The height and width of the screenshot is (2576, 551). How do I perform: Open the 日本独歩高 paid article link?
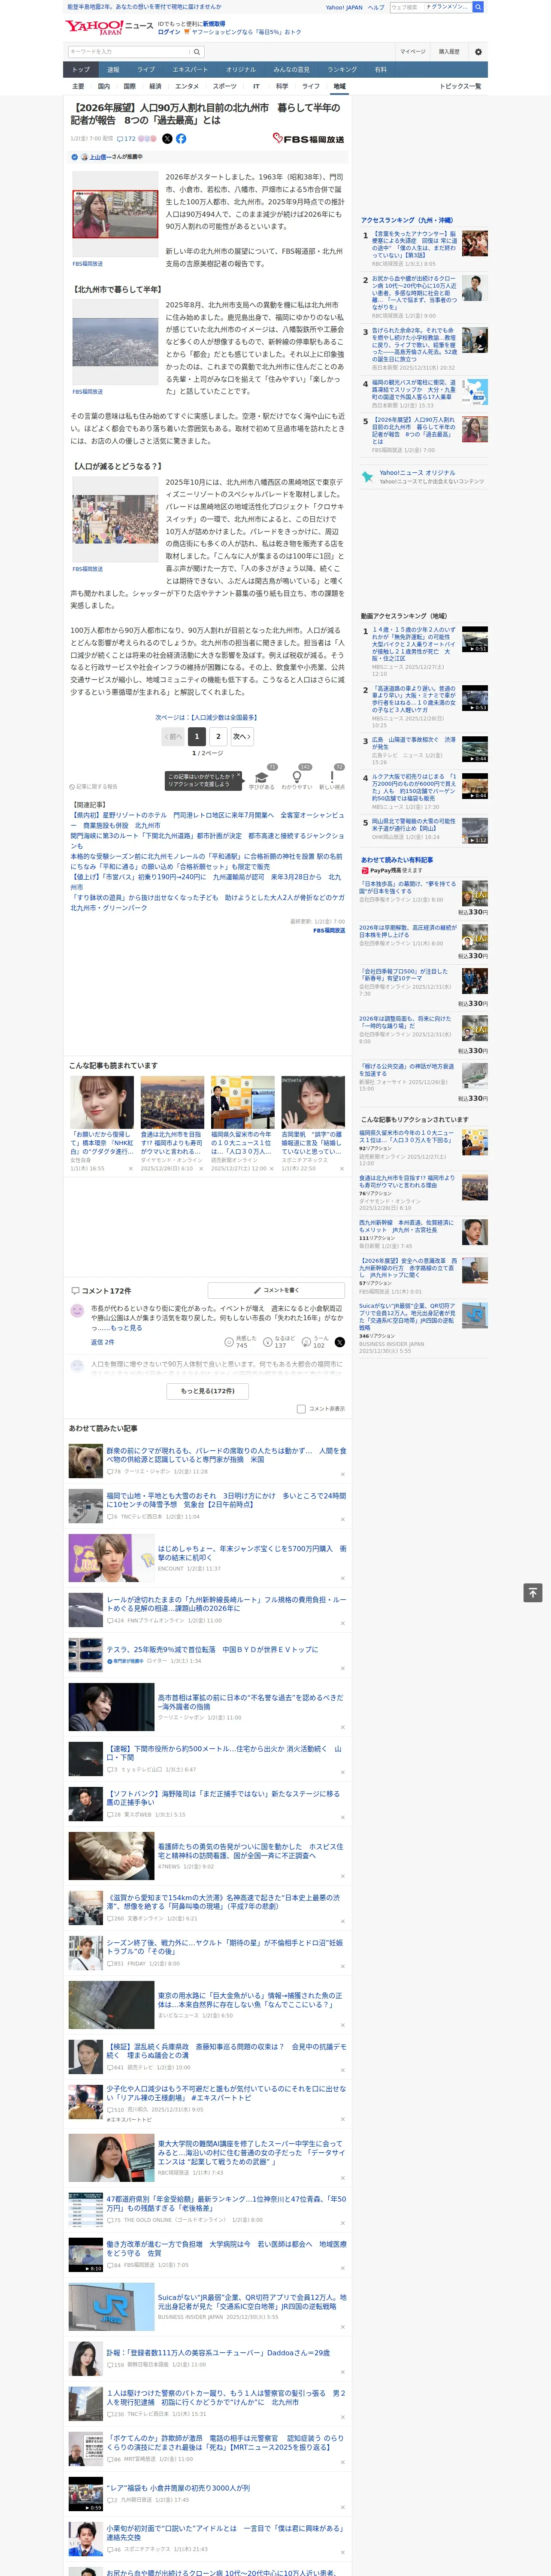coord(408,887)
